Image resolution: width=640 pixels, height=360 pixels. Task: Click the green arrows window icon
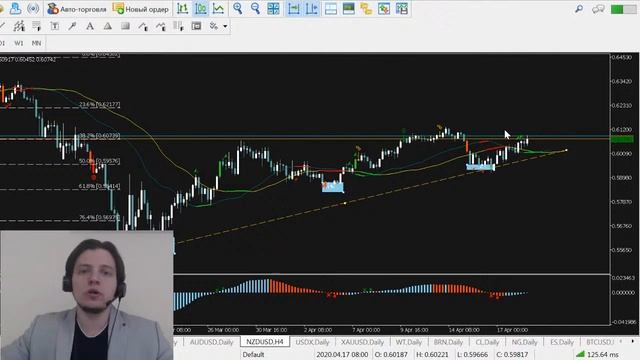tap(384, 9)
